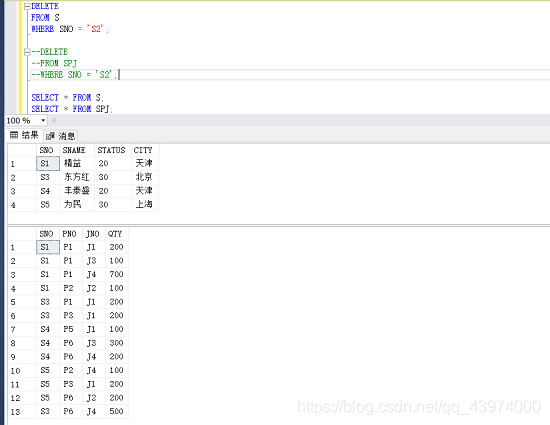Select P2 cell in SPJ row 4
The height and width of the screenshot is (425, 550).
(x=71, y=288)
